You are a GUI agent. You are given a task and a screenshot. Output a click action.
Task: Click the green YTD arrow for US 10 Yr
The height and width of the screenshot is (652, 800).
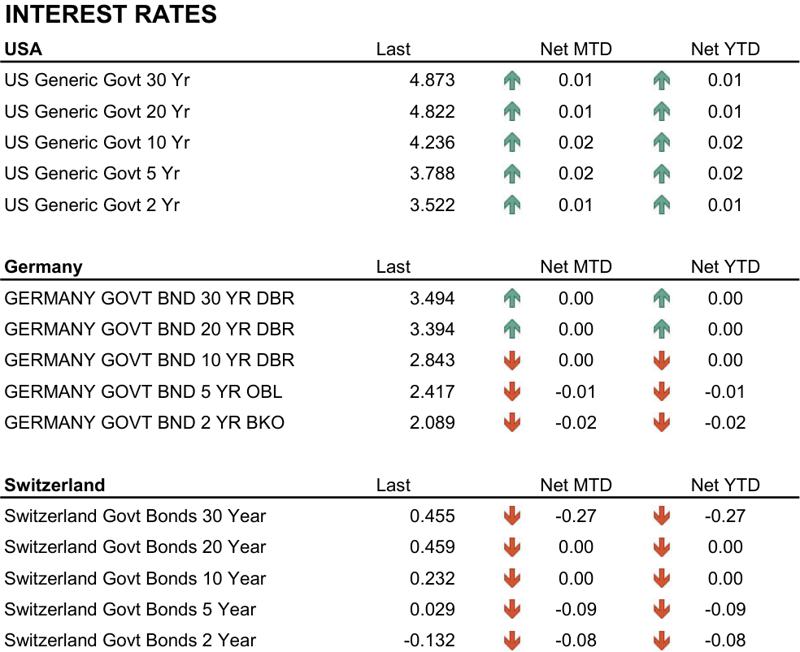click(661, 142)
